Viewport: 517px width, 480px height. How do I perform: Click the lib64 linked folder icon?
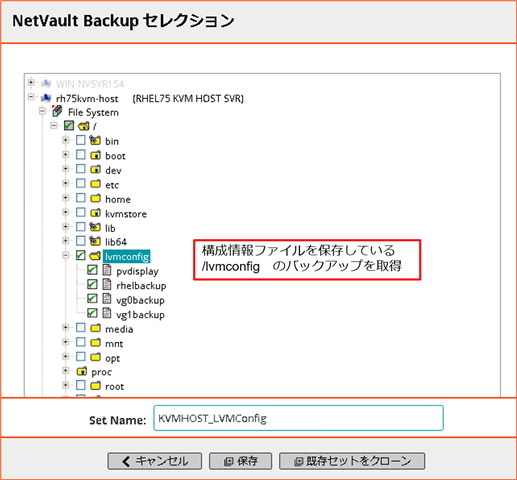coord(95,241)
